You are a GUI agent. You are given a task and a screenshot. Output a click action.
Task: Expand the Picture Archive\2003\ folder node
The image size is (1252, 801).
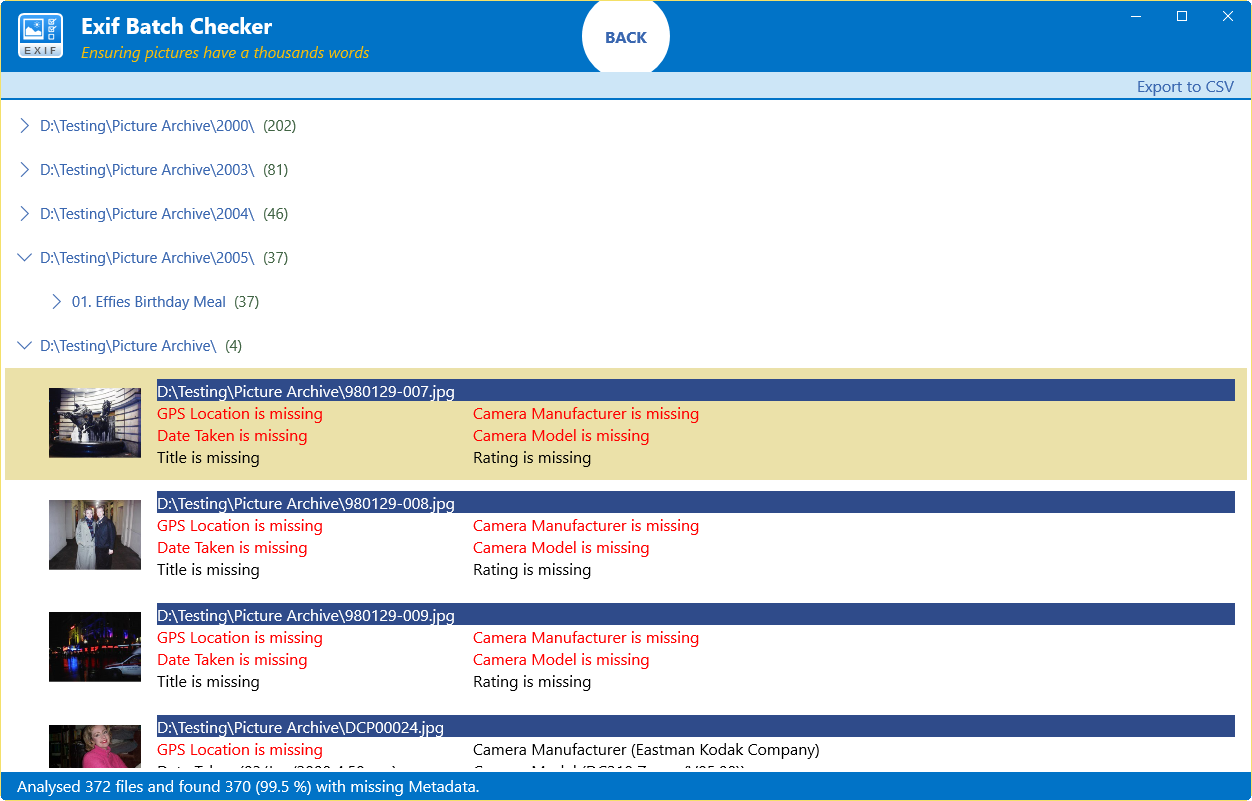click(x=25, y=170)
